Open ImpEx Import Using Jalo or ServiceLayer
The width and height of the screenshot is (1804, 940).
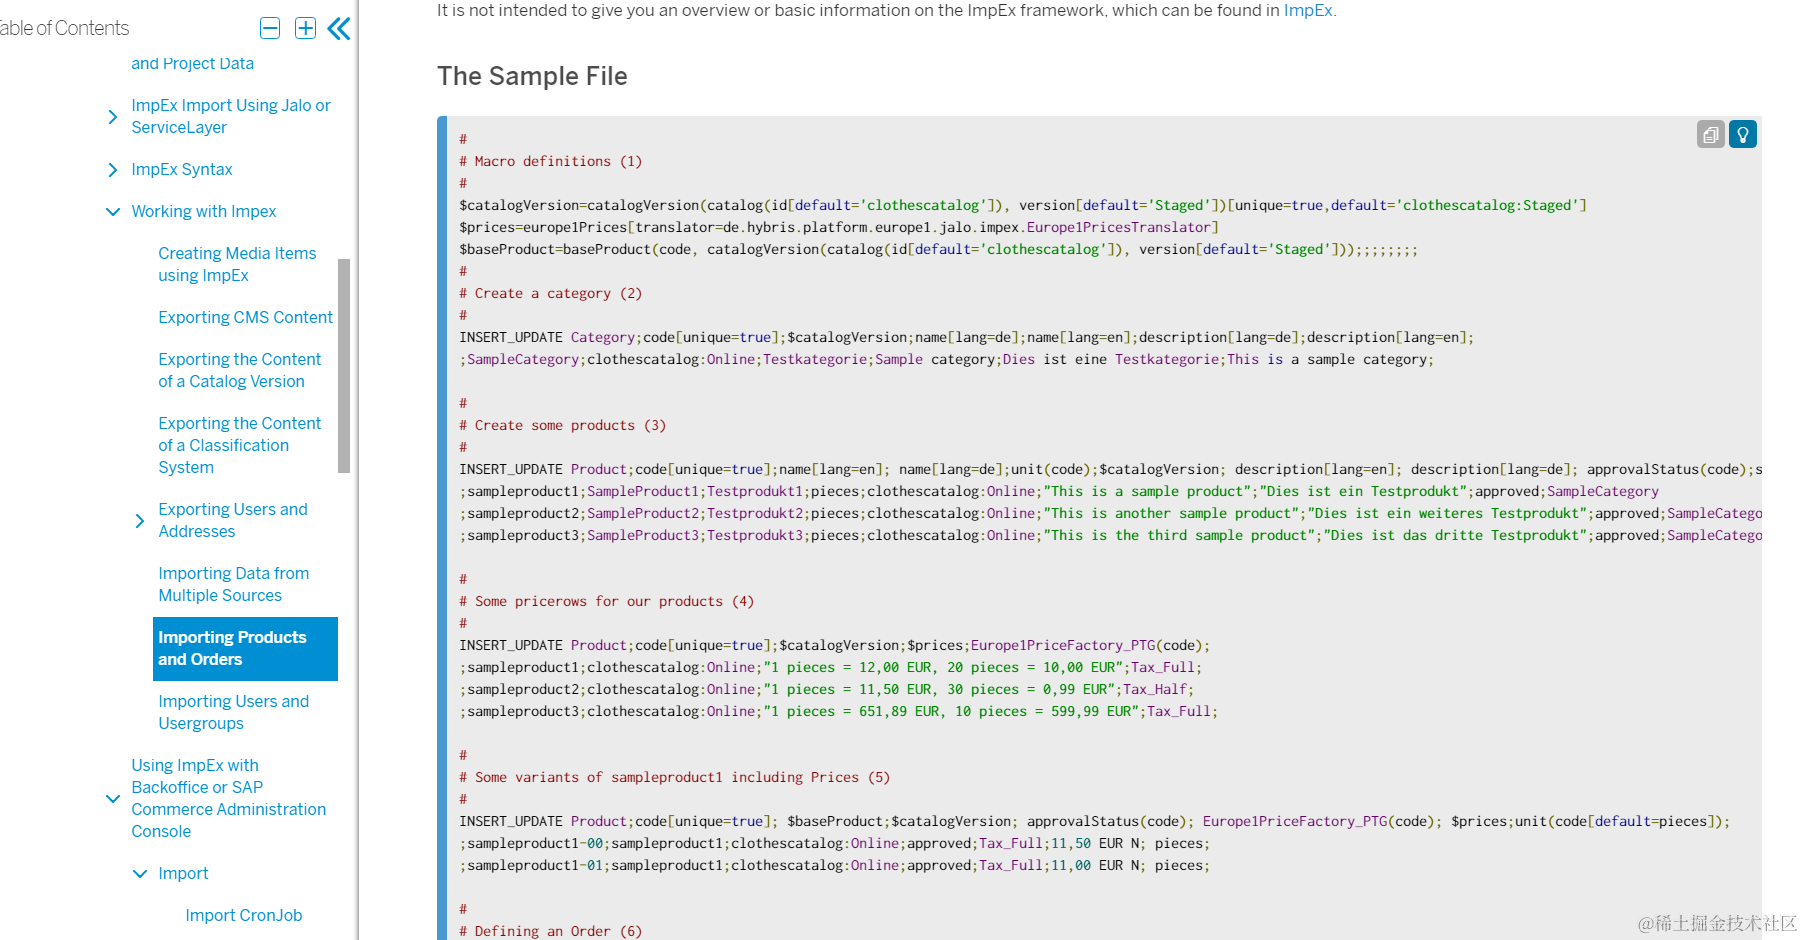coord(231,116)
